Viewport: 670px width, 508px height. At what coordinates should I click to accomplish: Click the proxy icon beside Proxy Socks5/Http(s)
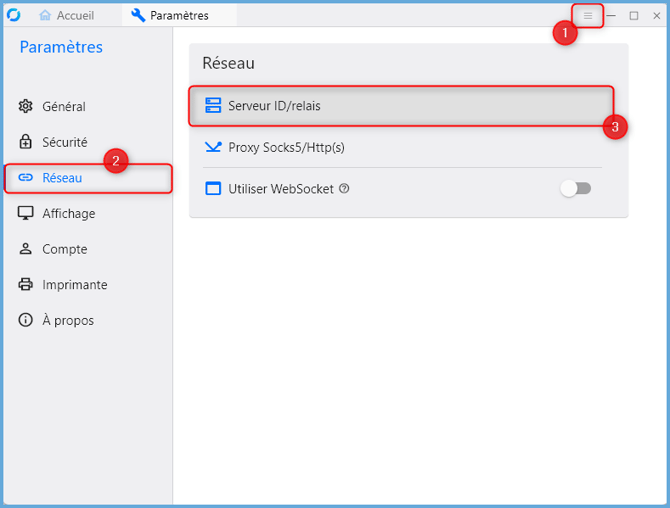coord(213,147)
